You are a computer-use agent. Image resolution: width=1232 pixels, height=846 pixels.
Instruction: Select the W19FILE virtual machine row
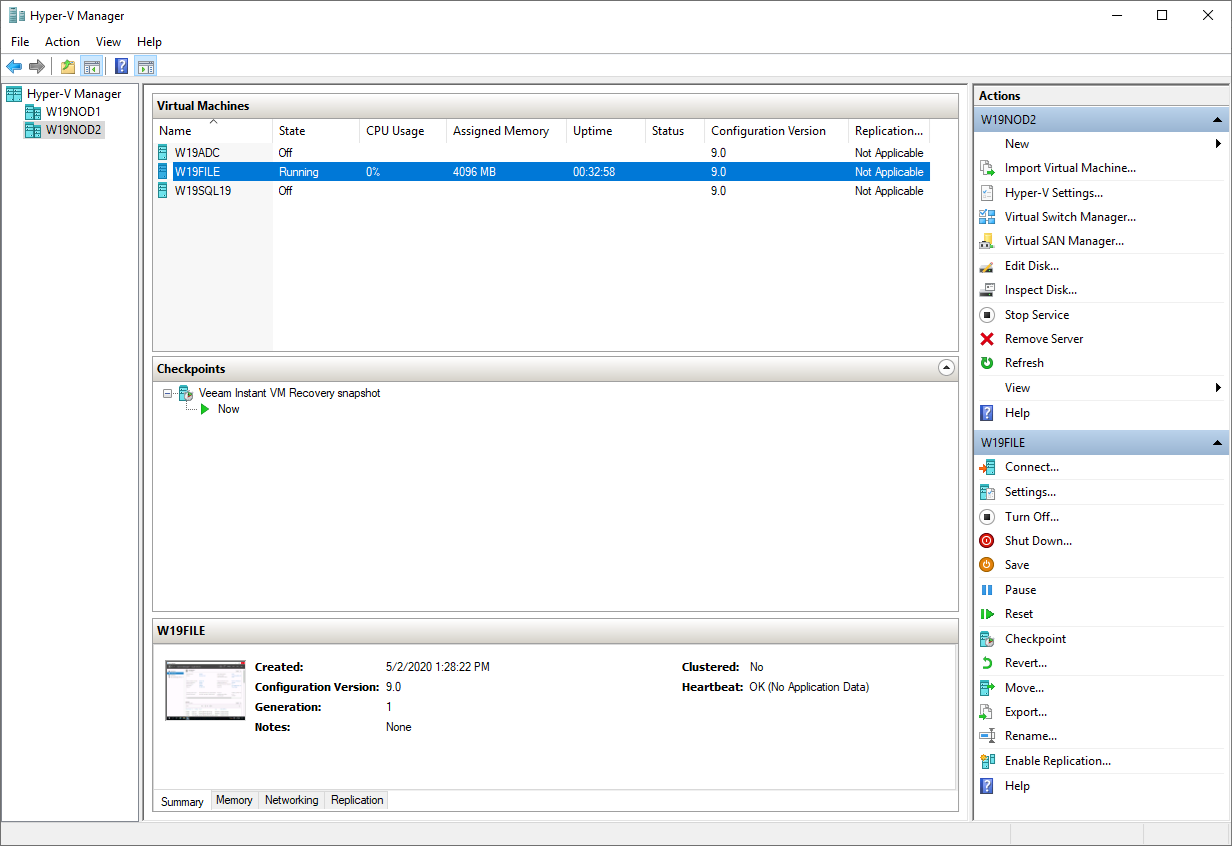point(541,172)
